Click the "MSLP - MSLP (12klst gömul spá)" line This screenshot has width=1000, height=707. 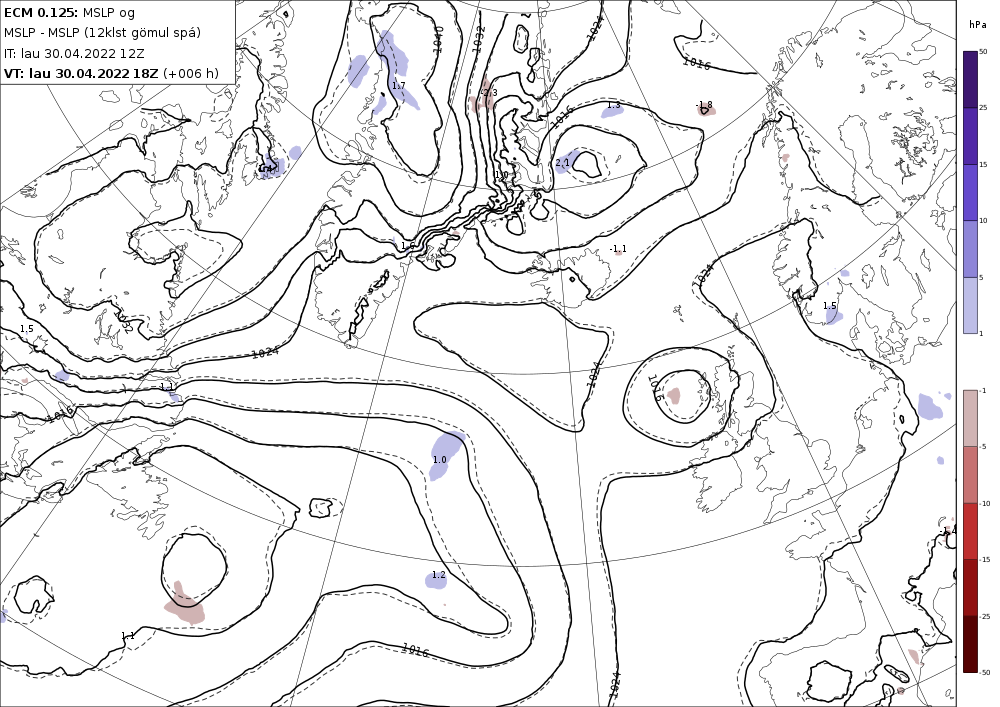(x=102, y=33)
